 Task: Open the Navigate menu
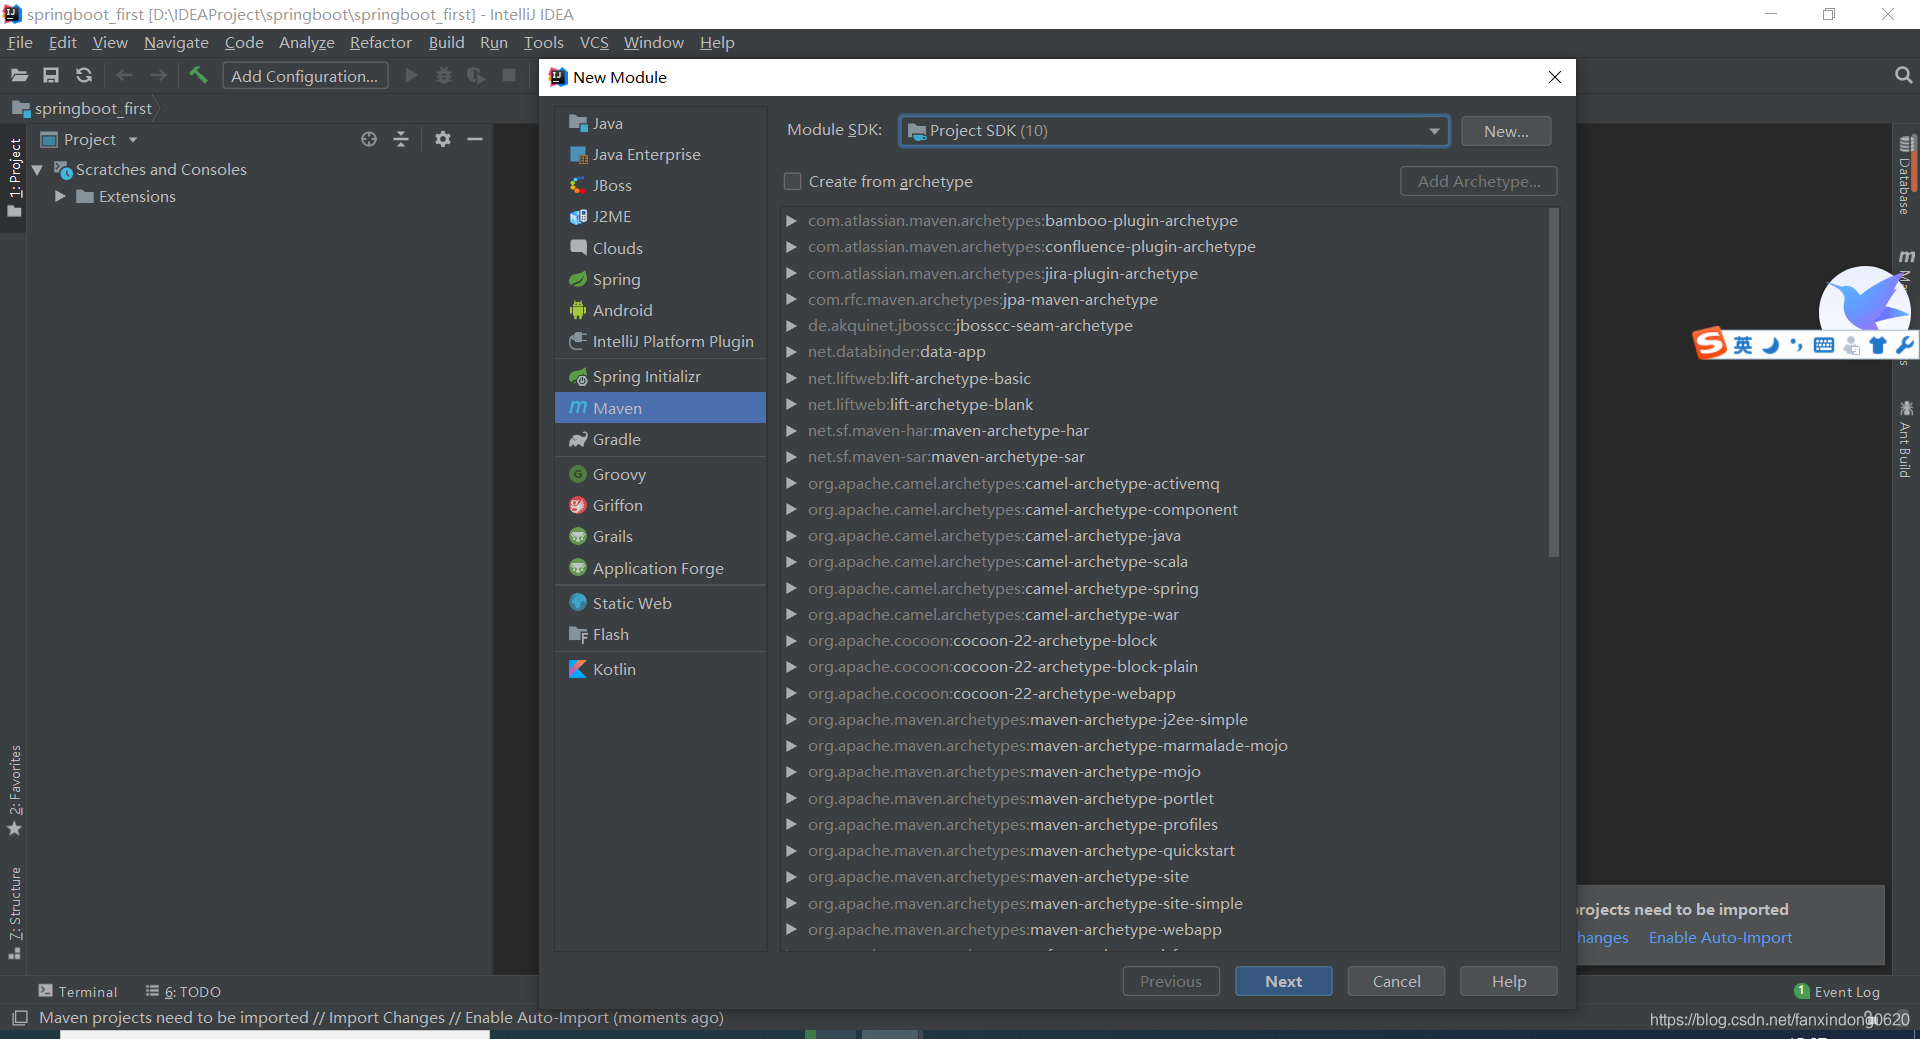(x=176, y=42)
